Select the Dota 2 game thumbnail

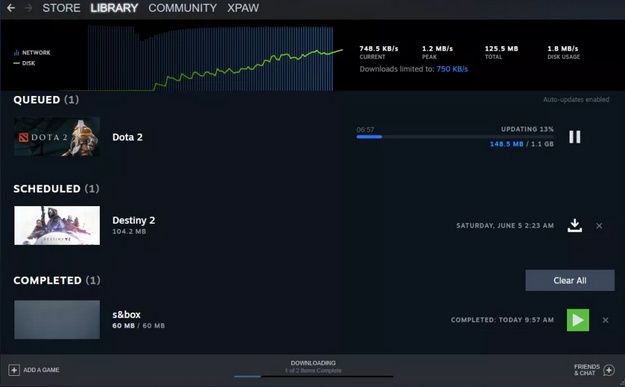[57, 137]
